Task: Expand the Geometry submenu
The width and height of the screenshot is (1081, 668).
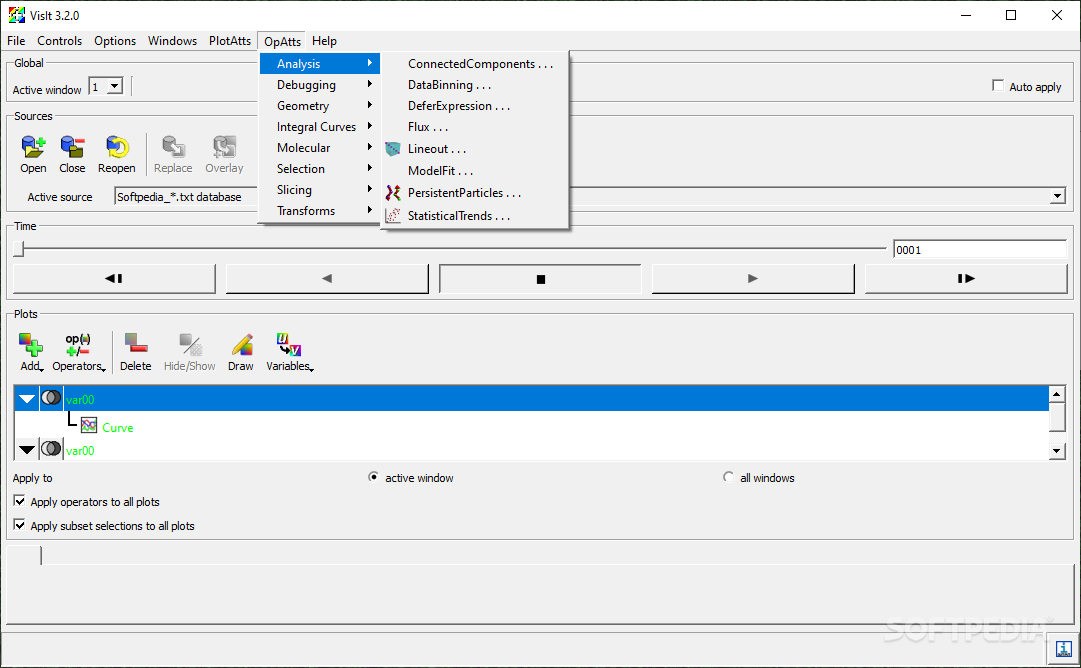Action: (320, 105)
